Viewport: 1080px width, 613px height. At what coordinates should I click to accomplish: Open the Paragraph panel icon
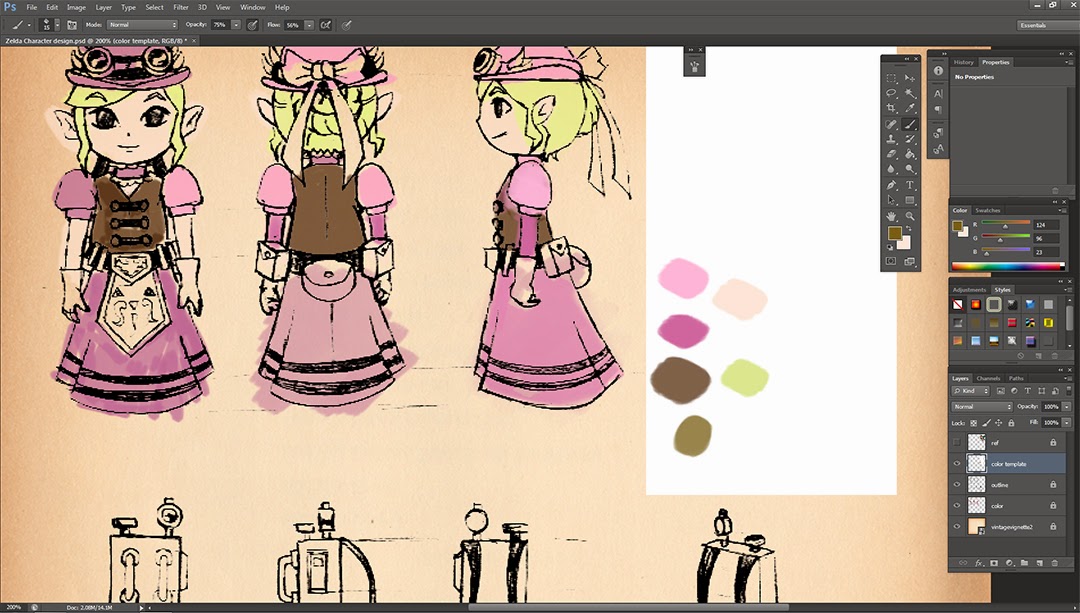tap(938, 110)
